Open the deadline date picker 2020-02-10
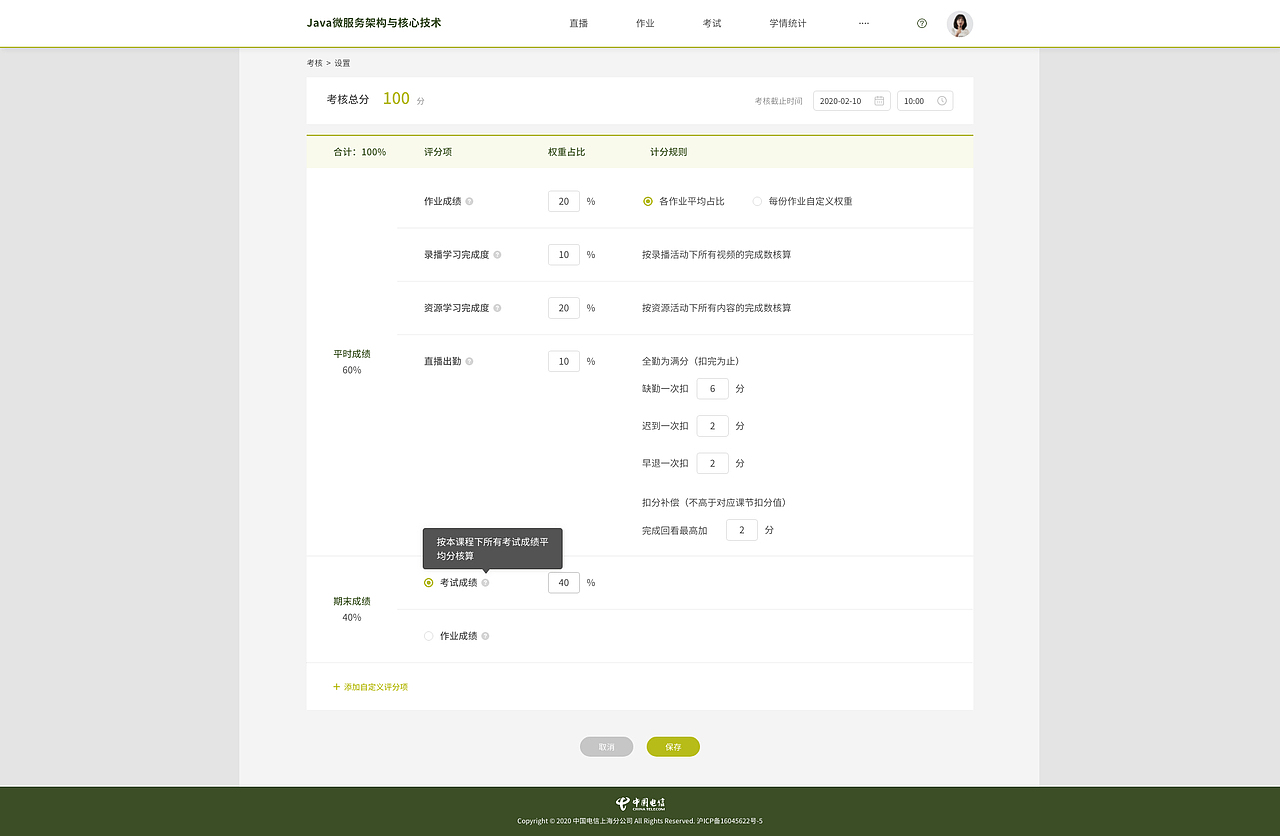Screen dimensions: 1280x836 point(852,101)
